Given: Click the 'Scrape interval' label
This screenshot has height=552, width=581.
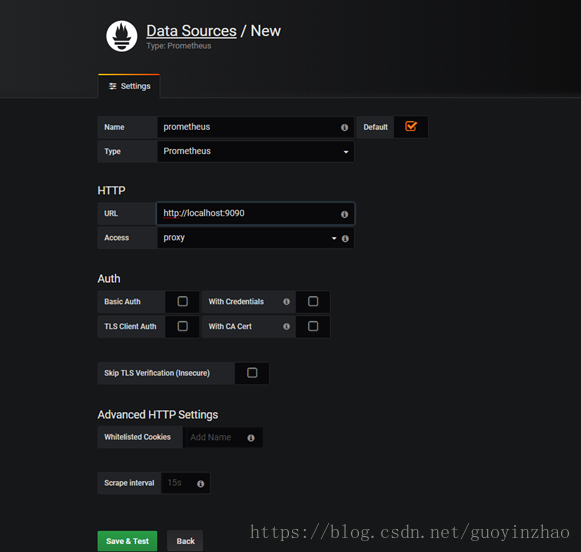Looking at the screenshot, I should pyautogui.click(x=129, y=483).
